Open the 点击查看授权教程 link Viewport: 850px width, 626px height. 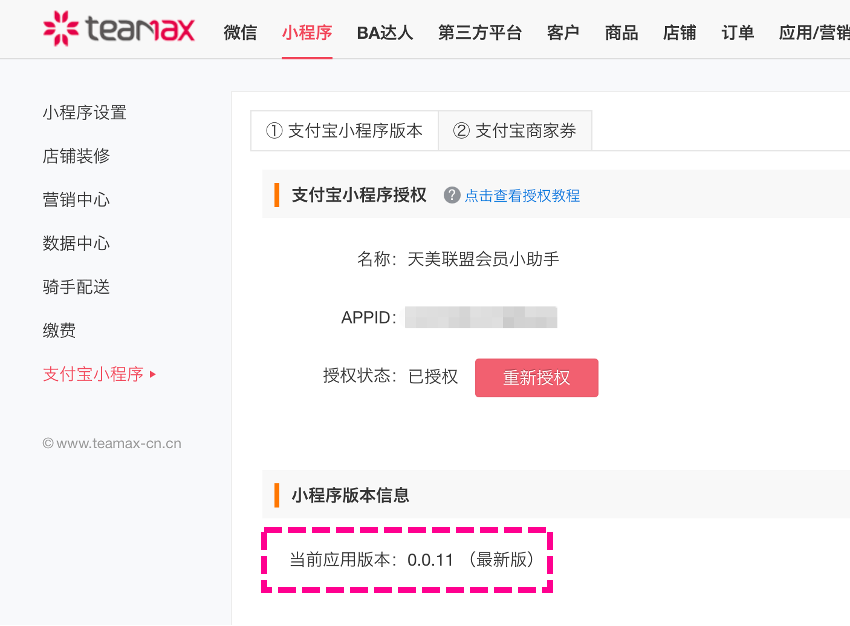[522, 196]
